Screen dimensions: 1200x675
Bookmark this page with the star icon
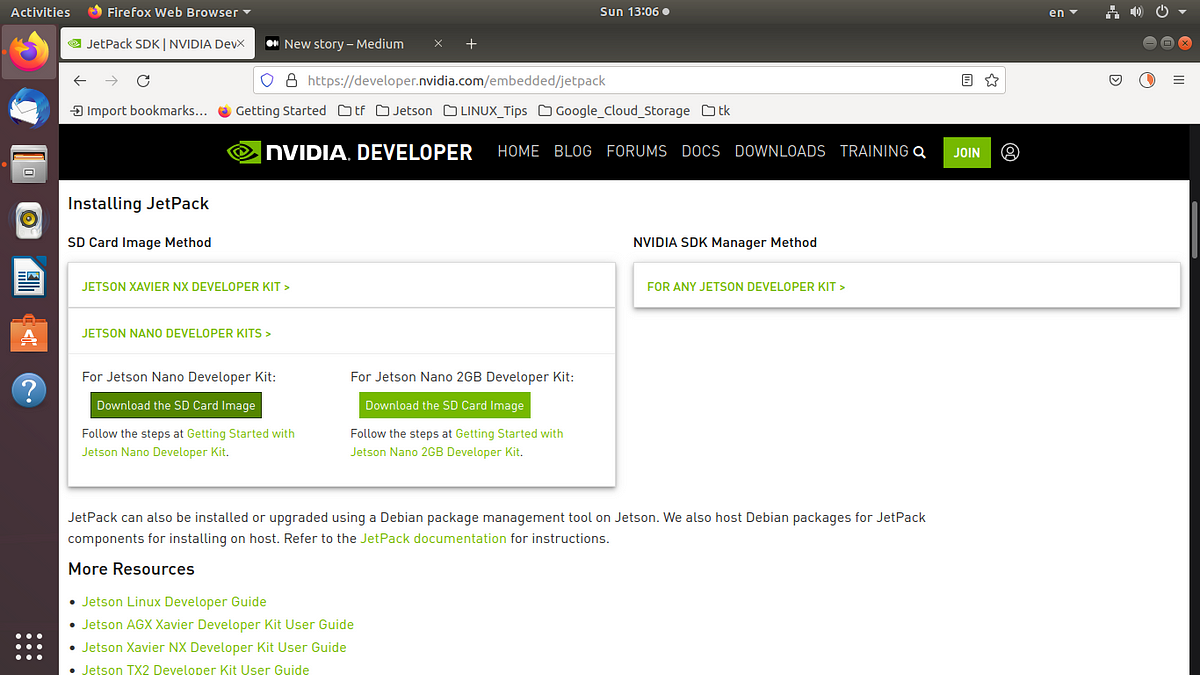pos(991,80)
